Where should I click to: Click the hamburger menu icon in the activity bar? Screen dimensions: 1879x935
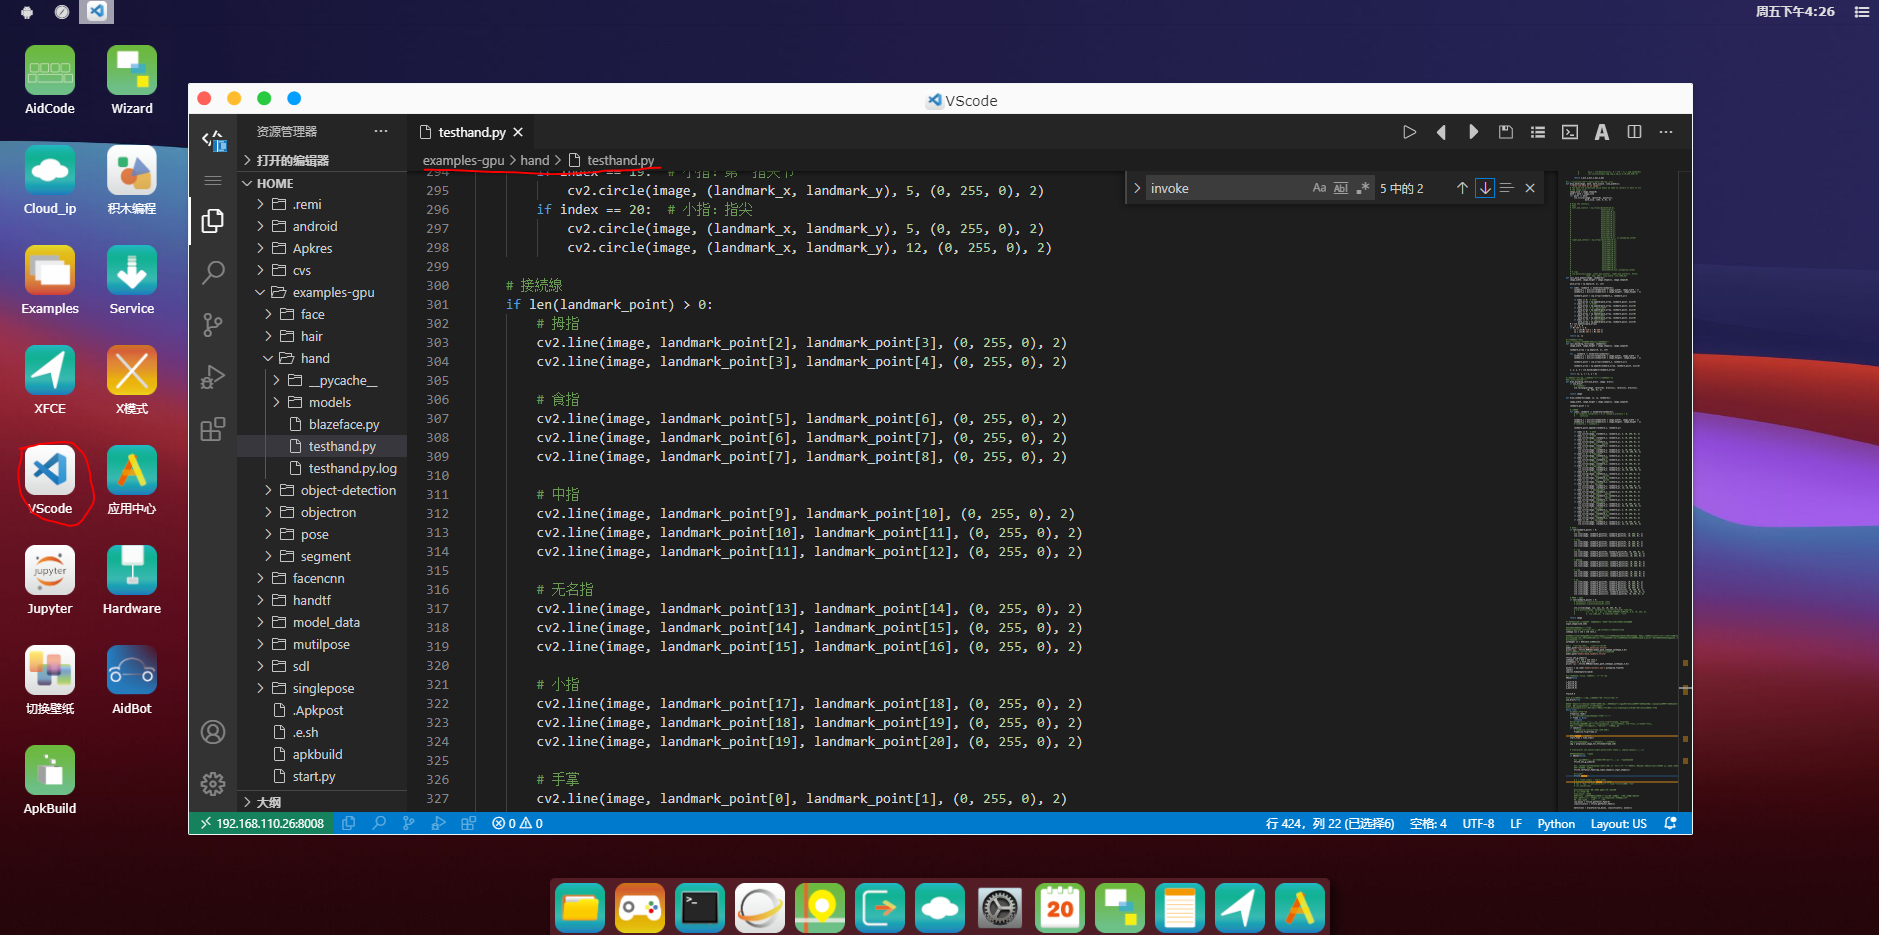click(x=213, y=180)
